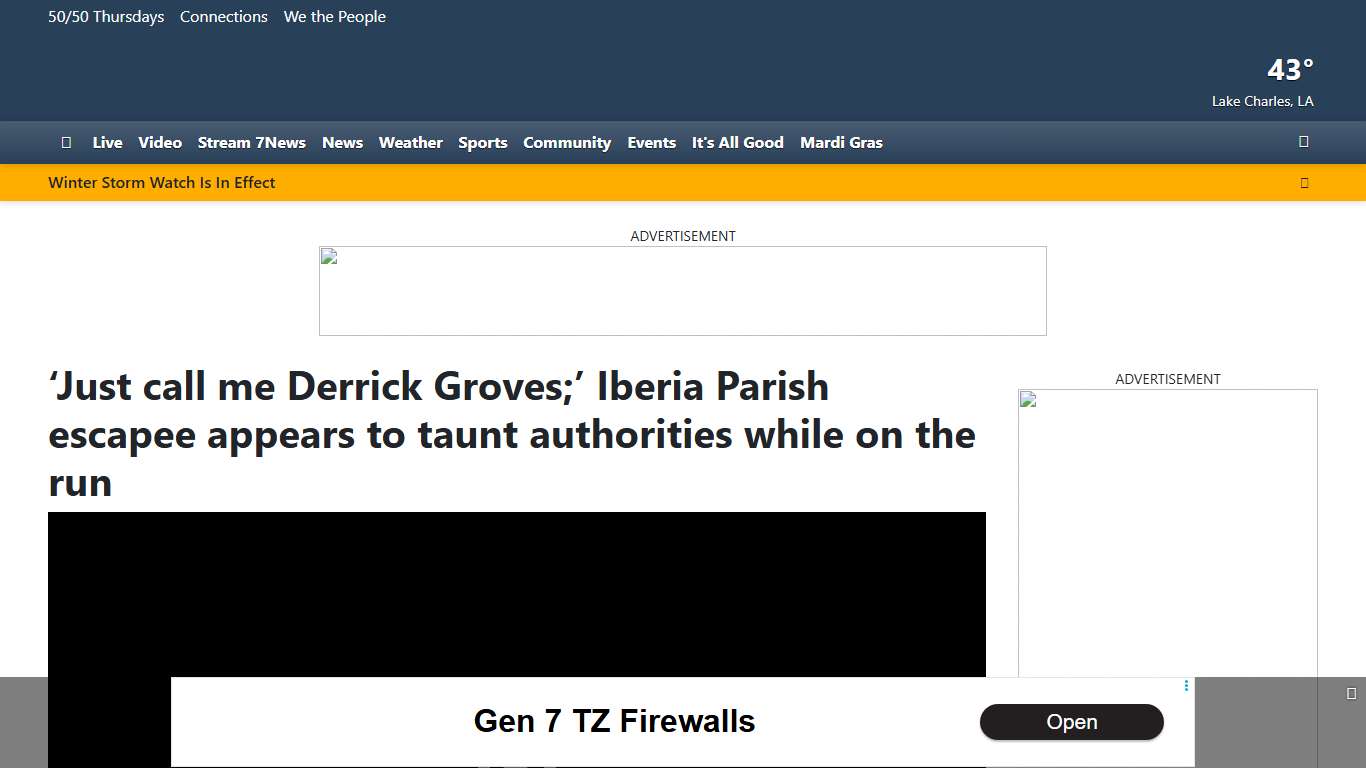Click the Gen 7 TZ Firewalls ad text
The height and width of the screenshot is (768, 1366).
(x=614, y=720)
